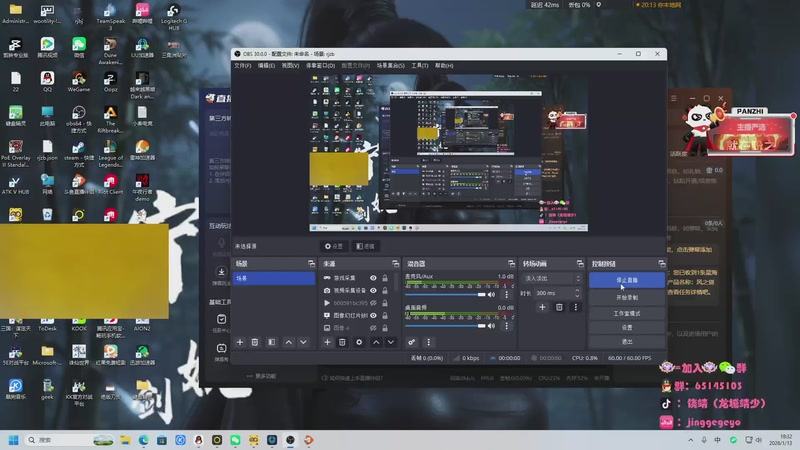800x450 pixels.
Task: Open the QQ desktop shortcut
Action: (x=47, y=81)
